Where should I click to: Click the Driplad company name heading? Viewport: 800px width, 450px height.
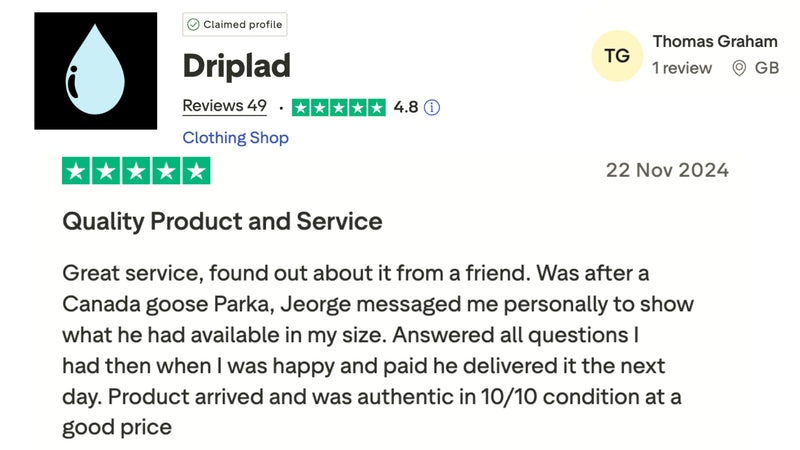(236, 66)
